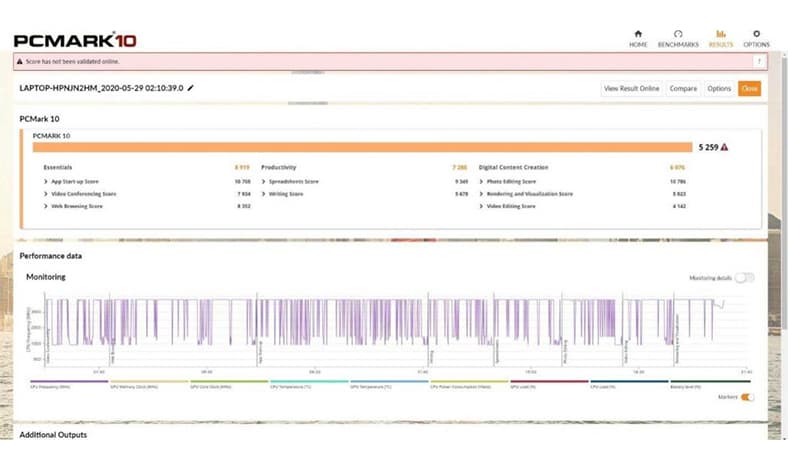Select the CPU Frequency legend swatch
Image resolution: width=788 pixels, height=470 pixels.
pyautogui.click(x=69, y=382)
